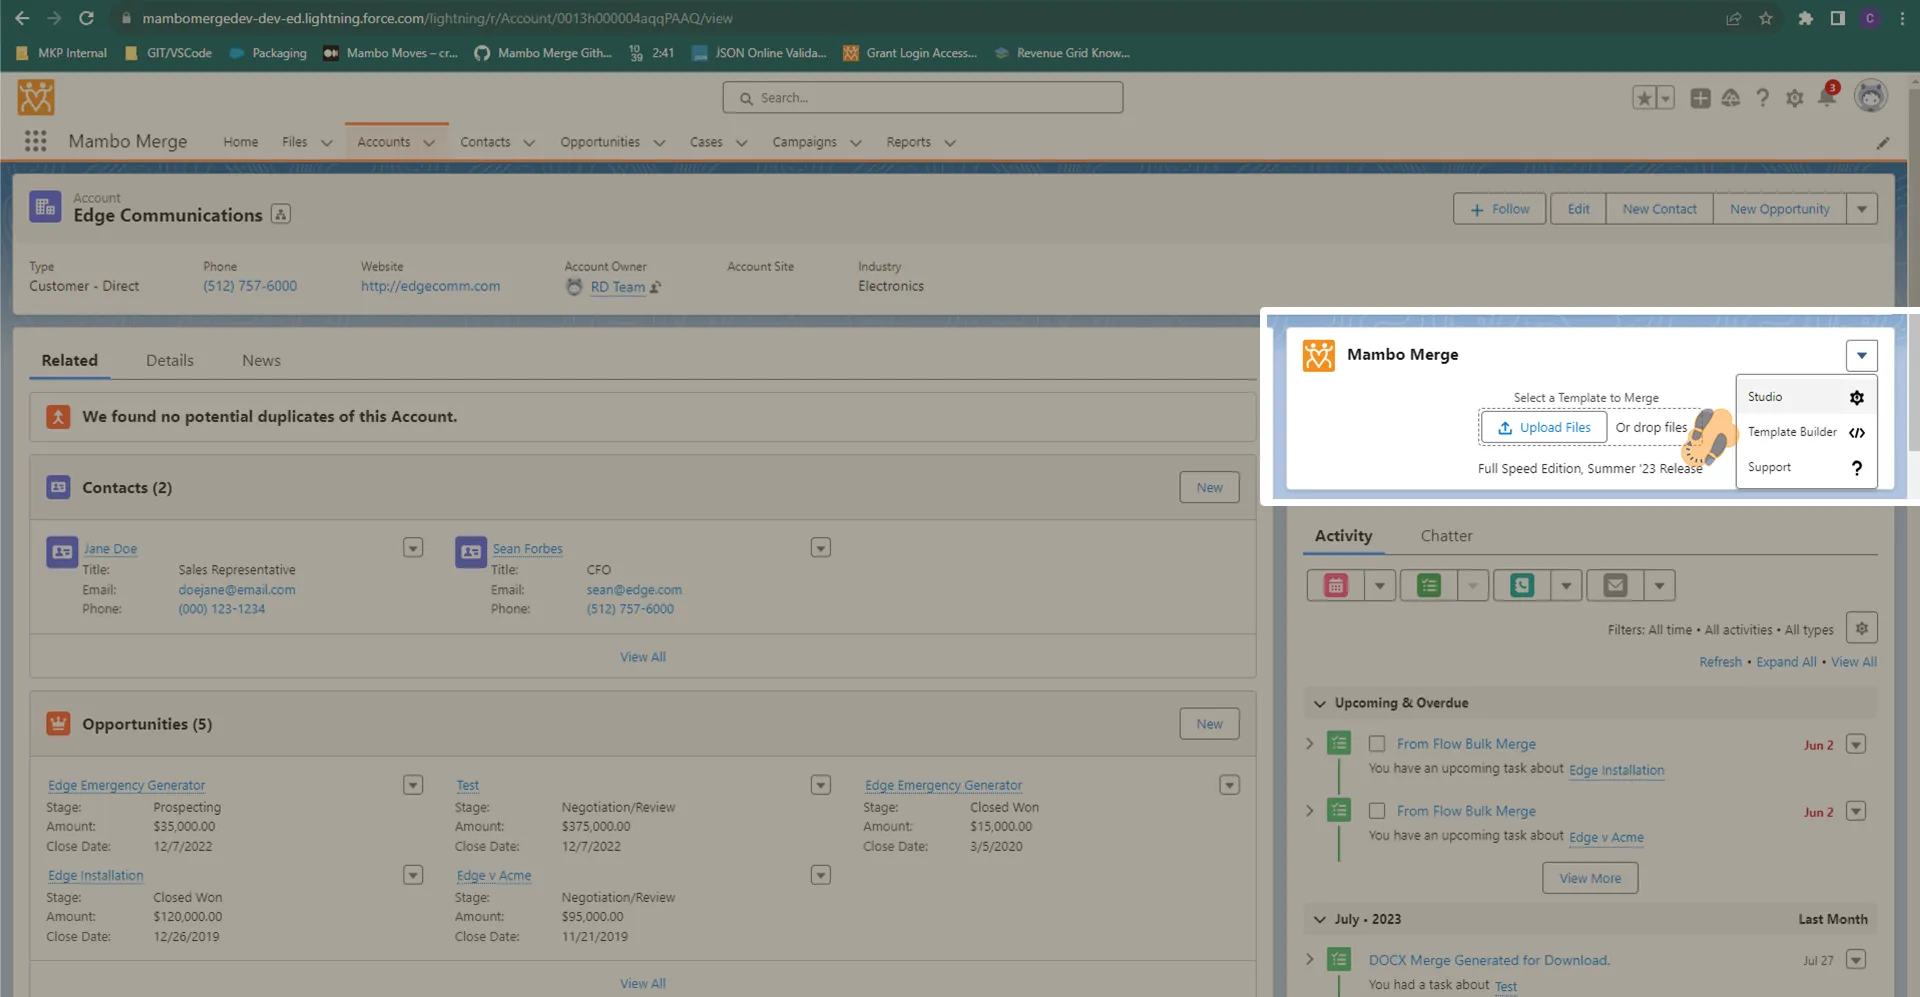The width and height of the screenshot is (1920, 997).
Task: Open browser extensions puzzle icon
Action: coord(1805,18)
